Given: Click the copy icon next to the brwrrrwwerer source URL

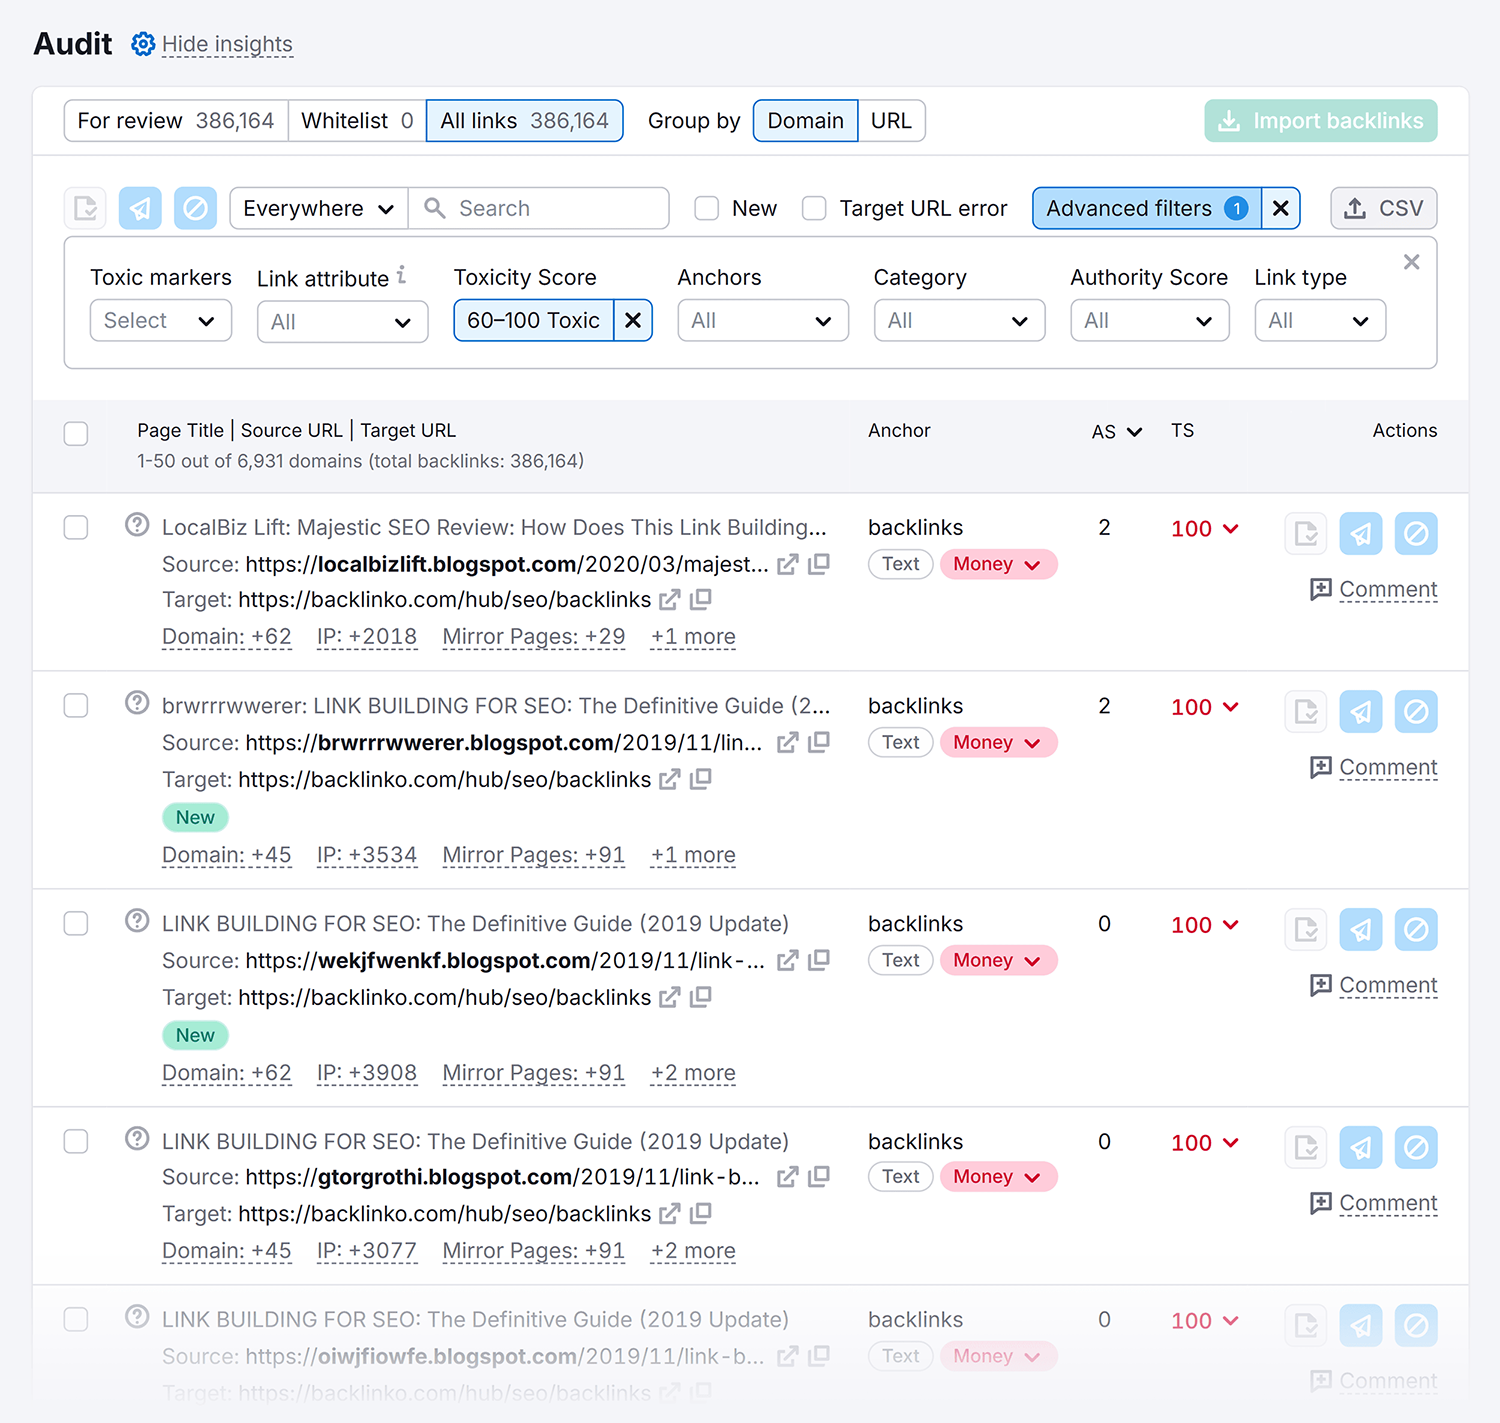Looking at the screenshot, I should [819, 742].
